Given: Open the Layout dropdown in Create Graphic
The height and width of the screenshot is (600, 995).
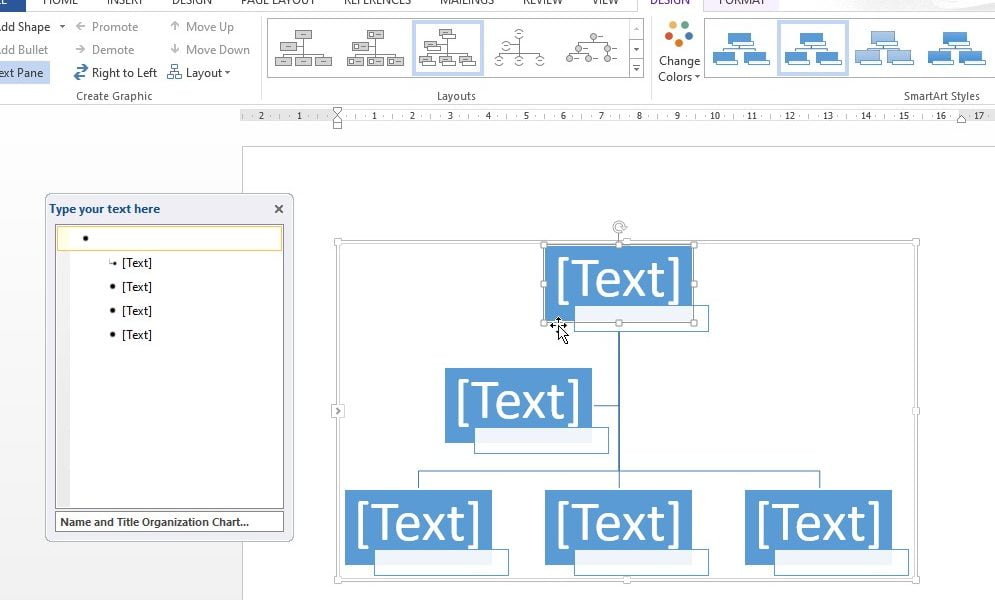Looking at the screenshot, I should point(199,73).
